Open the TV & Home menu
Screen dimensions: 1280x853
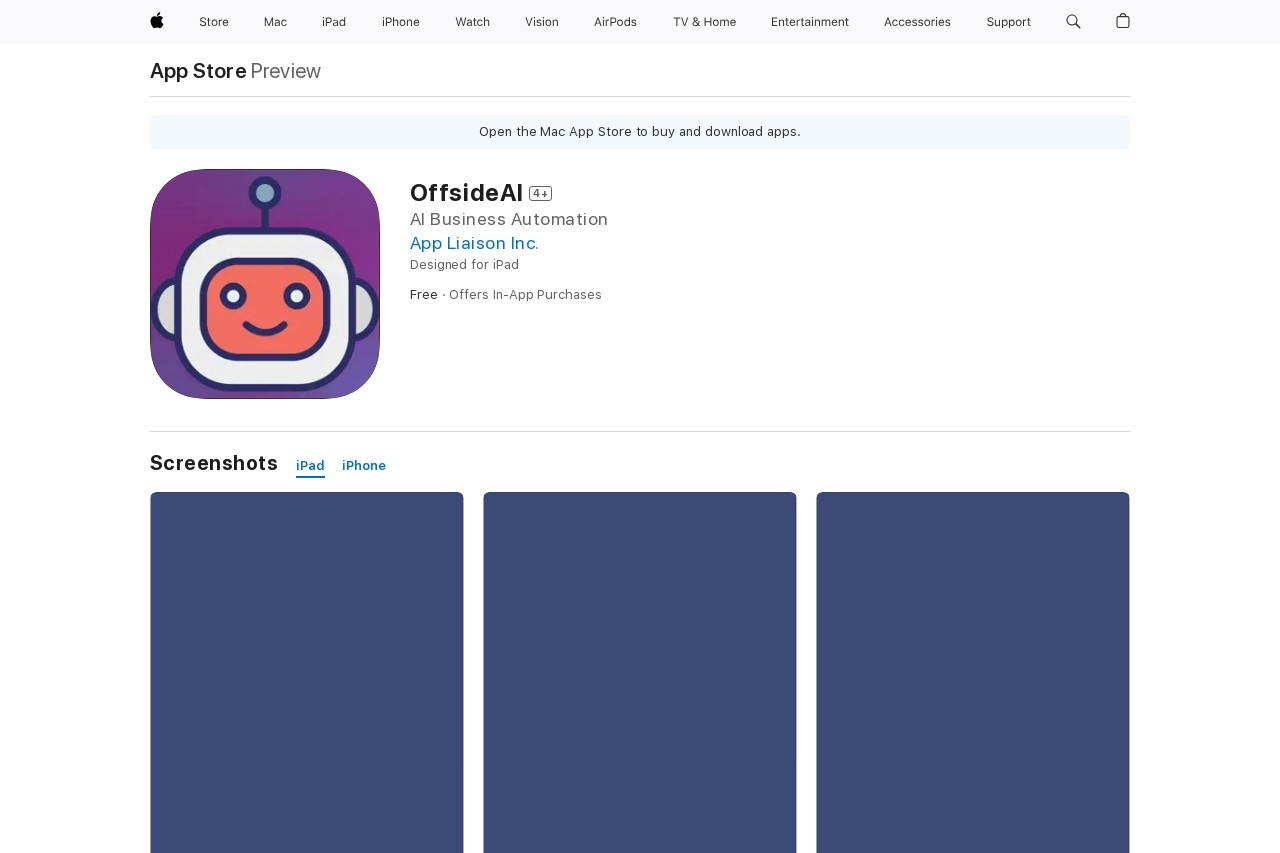click(x=704, y=22)
